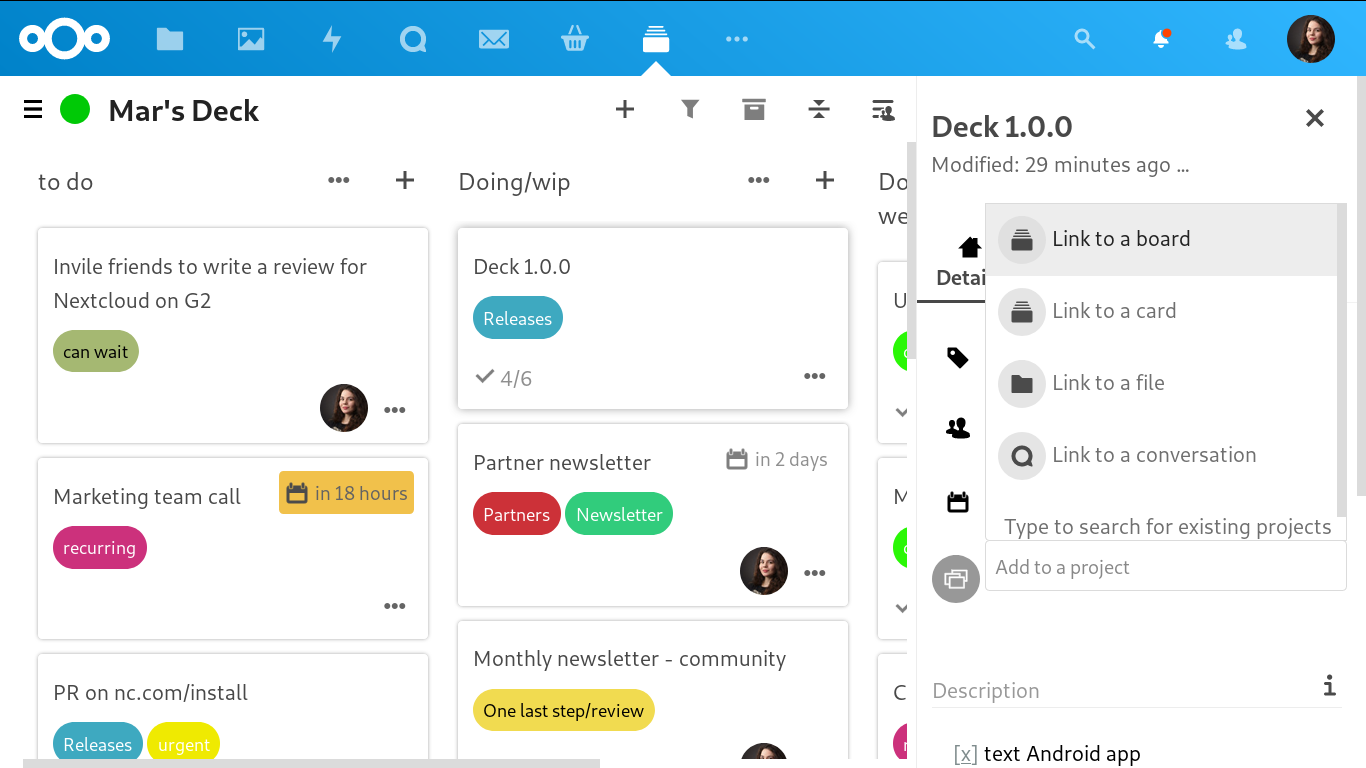
Task: Open the user avatar menu
Action: click(x=1311, y=39)
